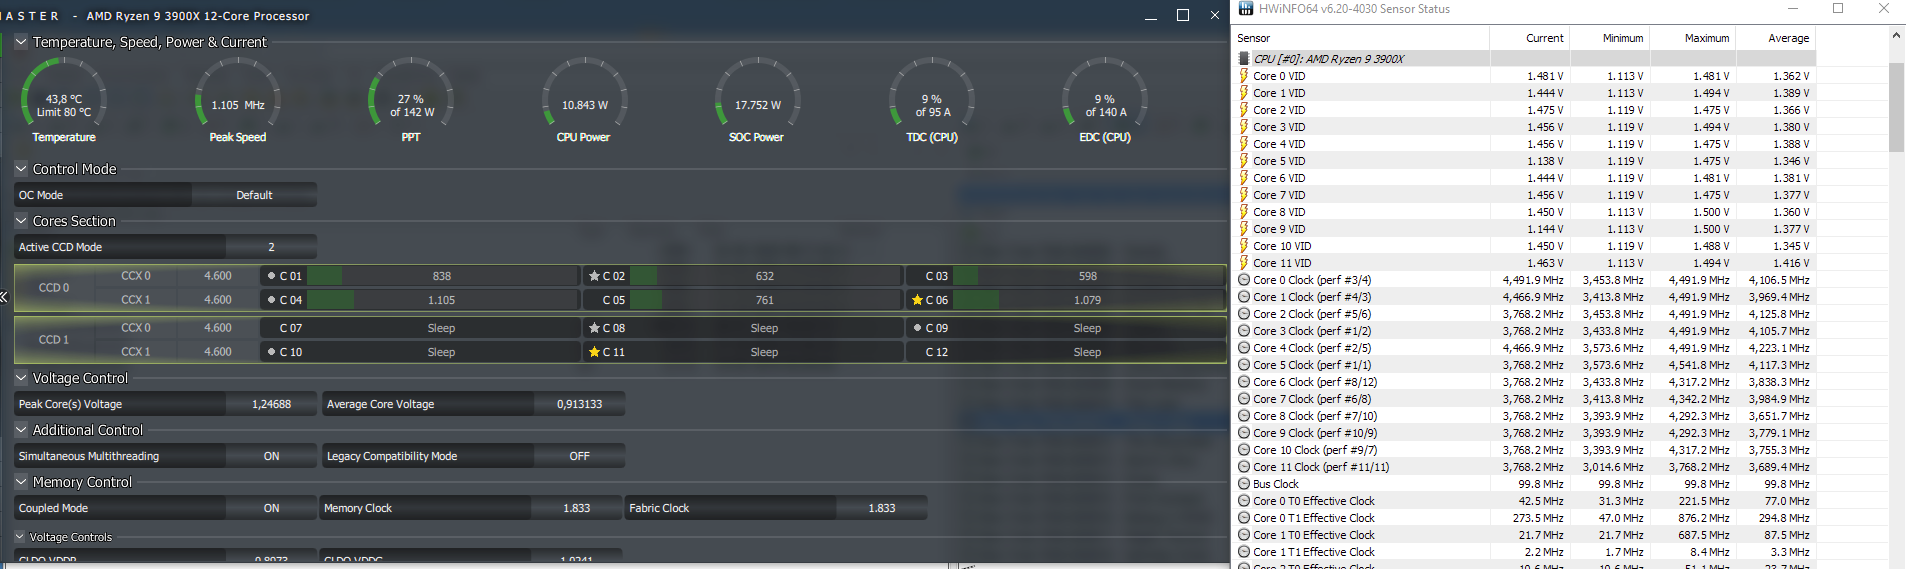Maximize the Ryzen Master window

tap(1183, 15)
